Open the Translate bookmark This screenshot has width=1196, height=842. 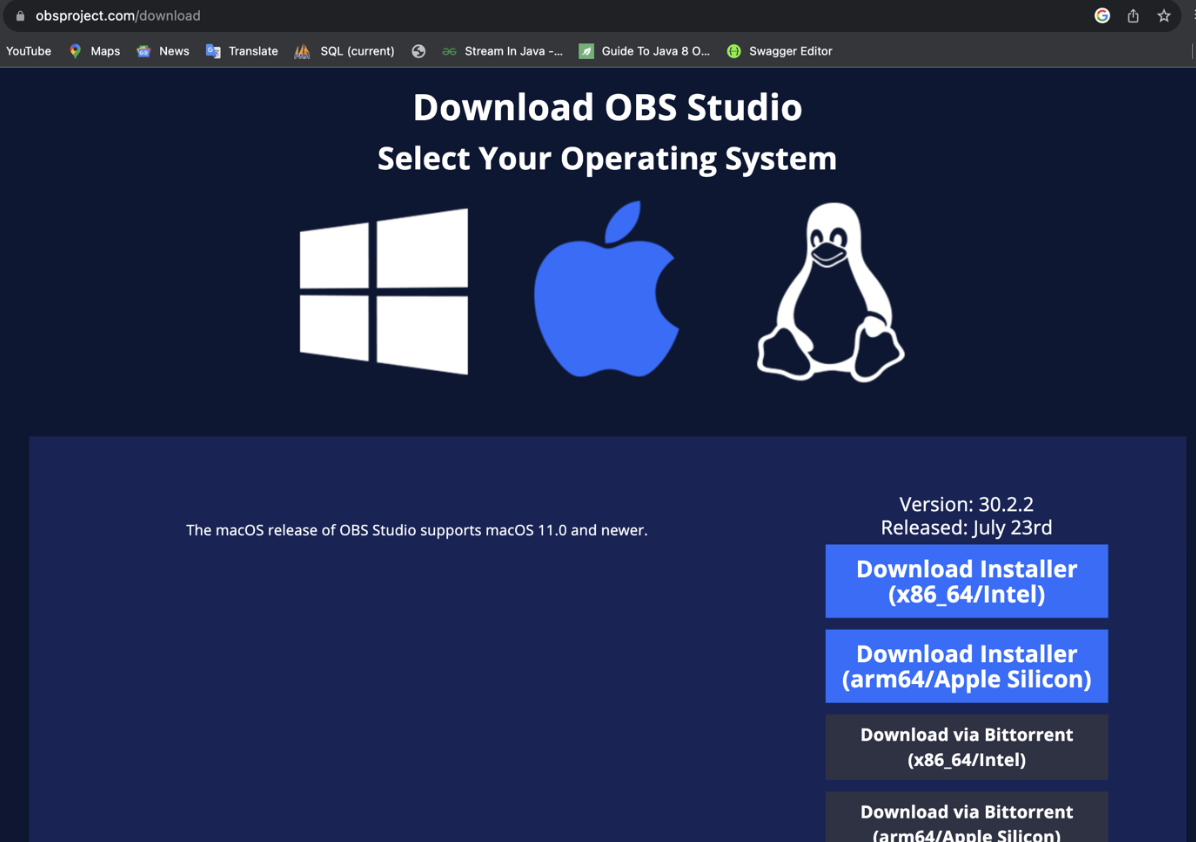[x=242, y=51]
